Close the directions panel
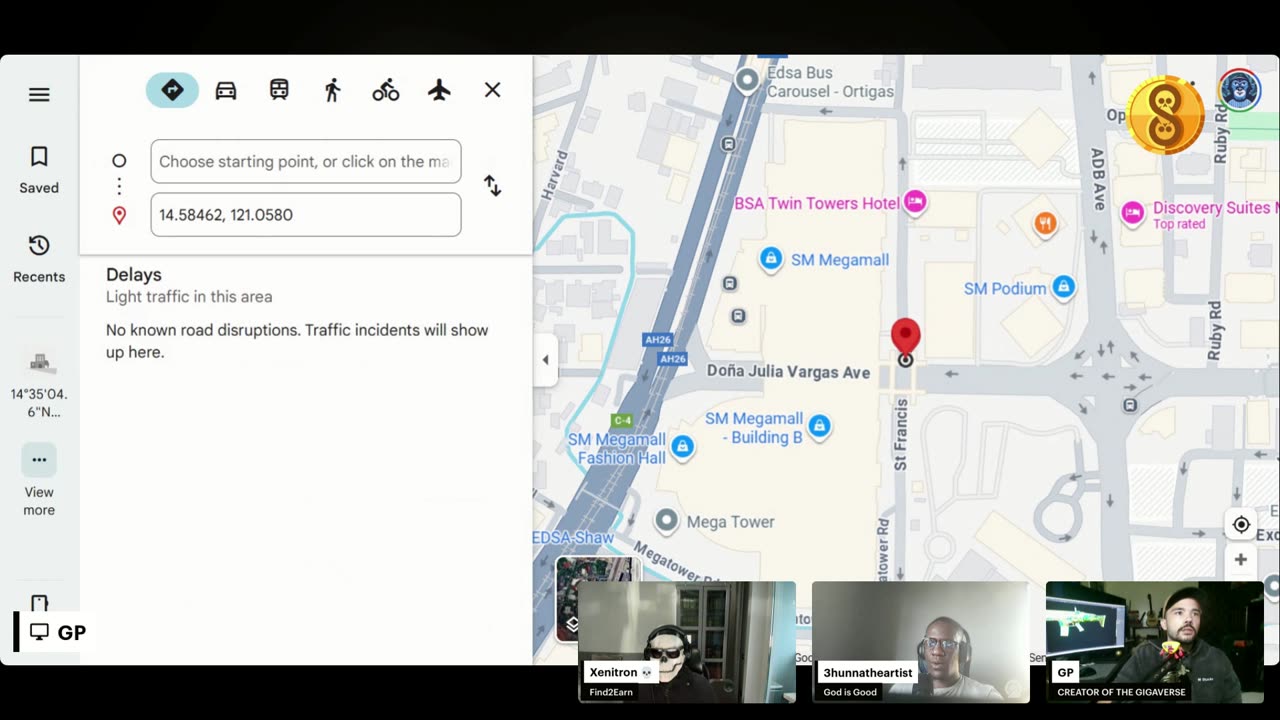 coord(492,90)
